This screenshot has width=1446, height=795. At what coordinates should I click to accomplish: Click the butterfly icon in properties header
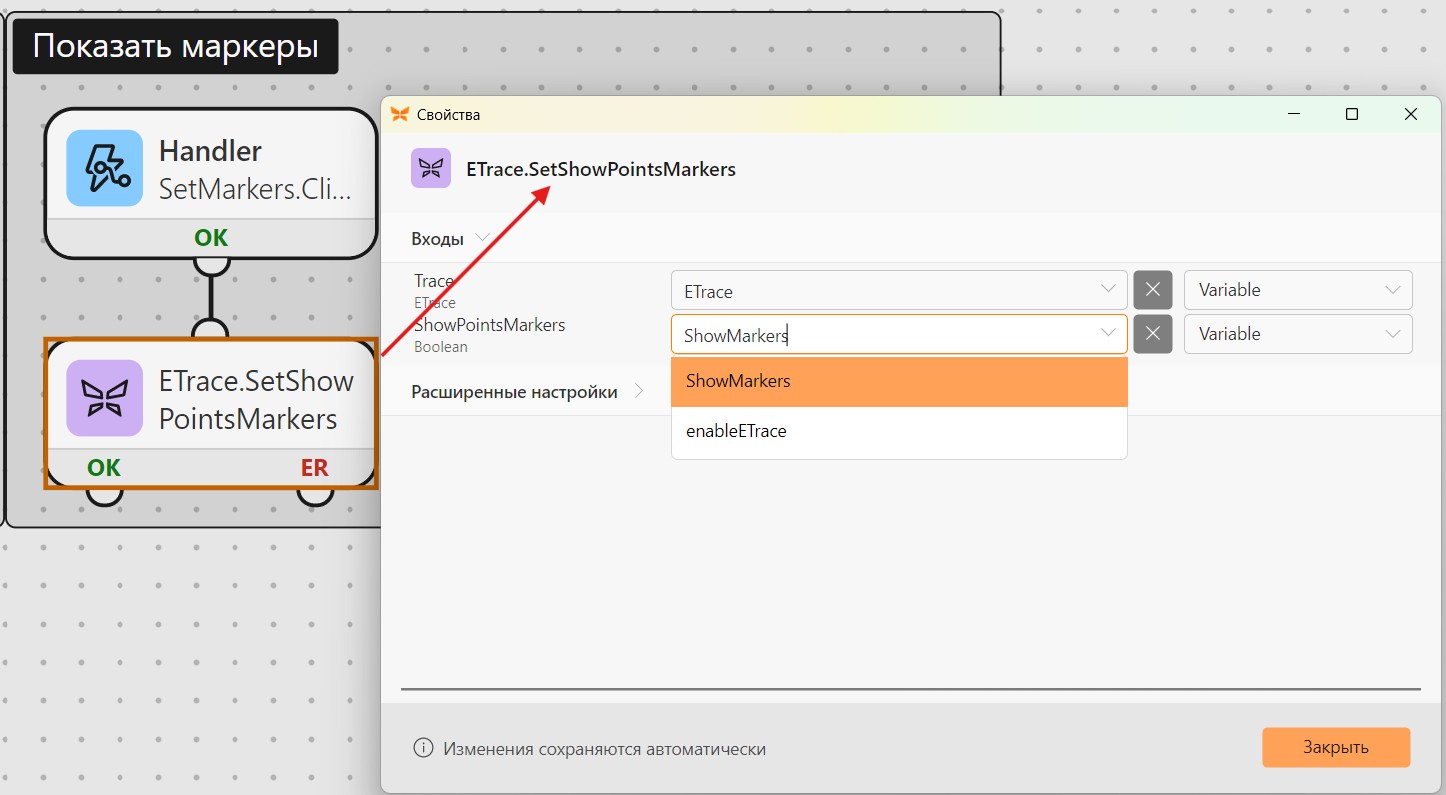(431, 168)
